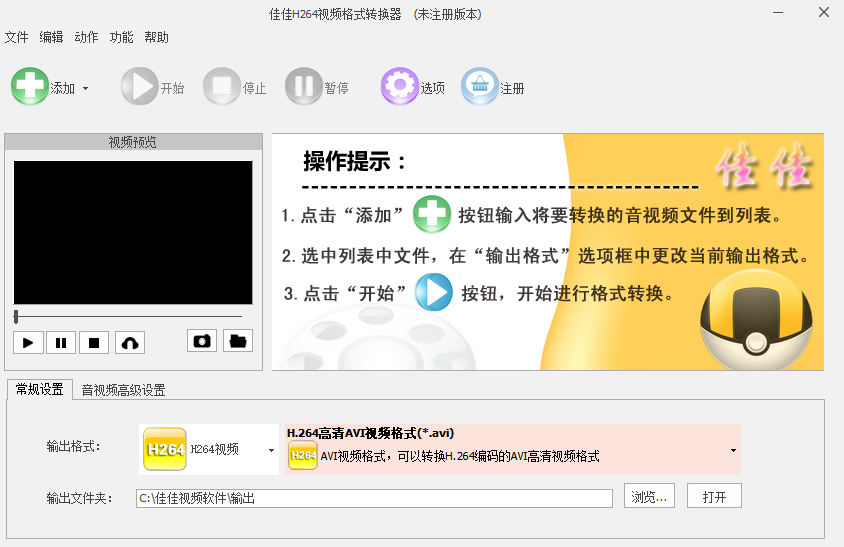Stop the video preview playback
Screen dimensions: 844x547
click(x=94, y=343)
